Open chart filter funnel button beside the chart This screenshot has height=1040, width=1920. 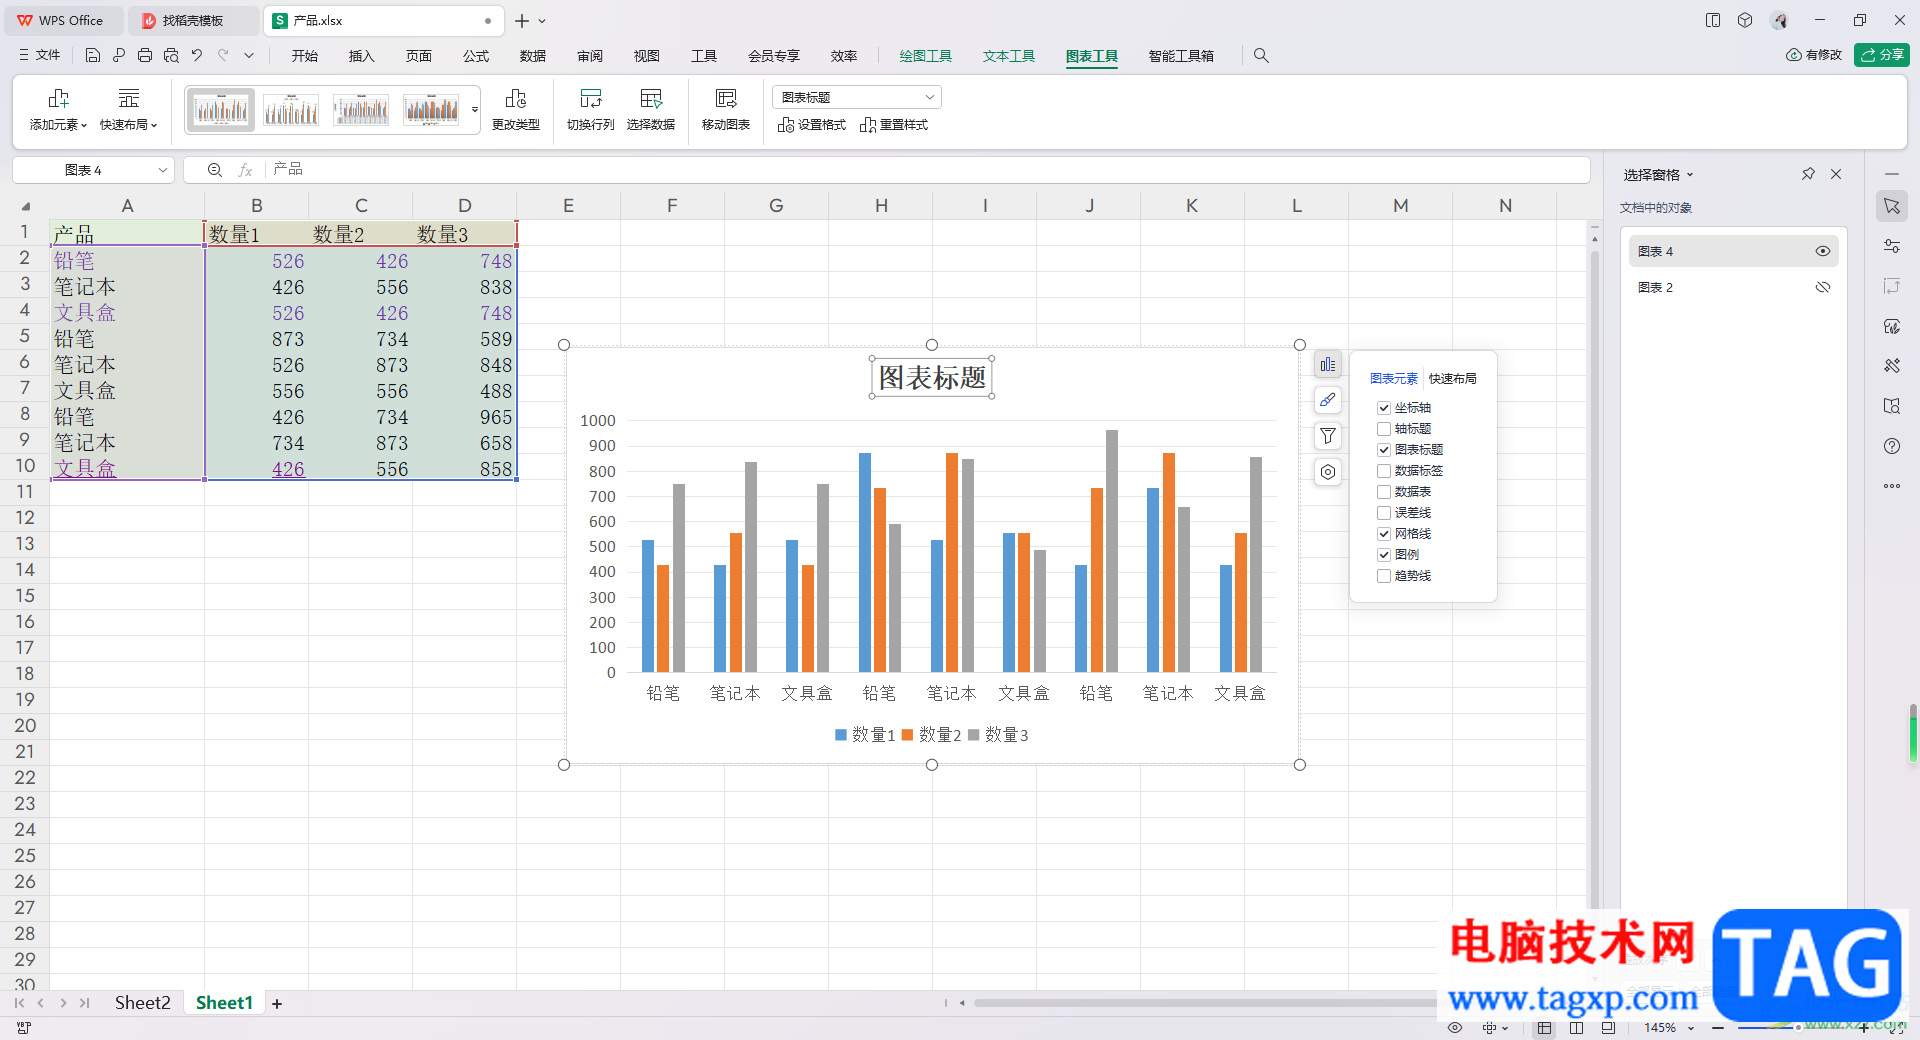(x=1327, y=436)
